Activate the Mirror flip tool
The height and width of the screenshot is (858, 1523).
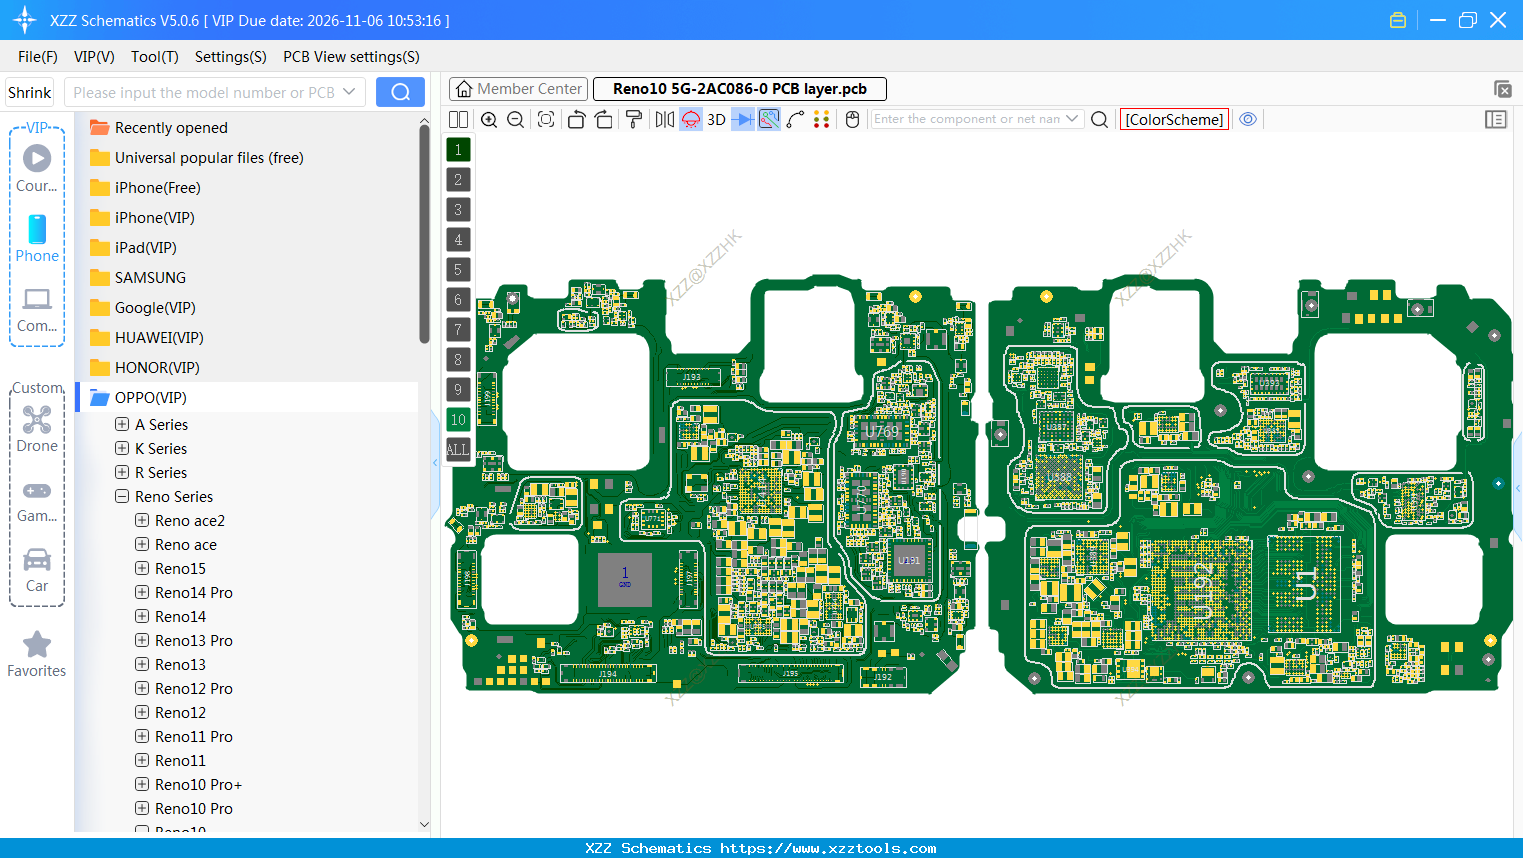point(663,119)
